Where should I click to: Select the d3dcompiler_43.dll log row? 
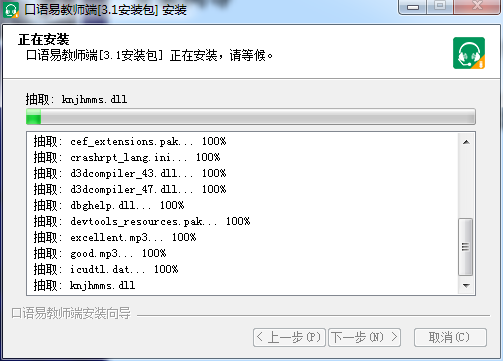pos(130,173)
